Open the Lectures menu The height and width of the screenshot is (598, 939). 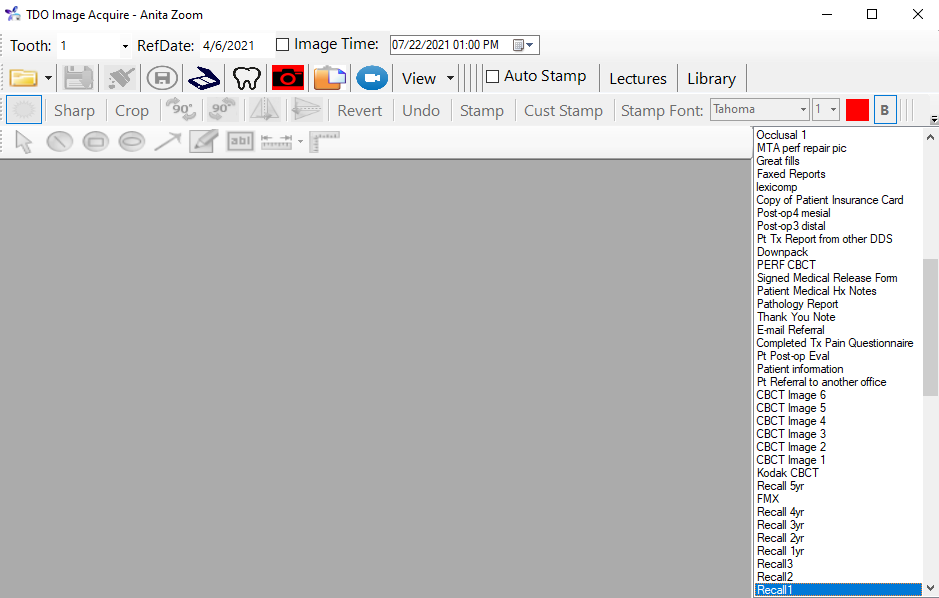[x=637, y=78]
